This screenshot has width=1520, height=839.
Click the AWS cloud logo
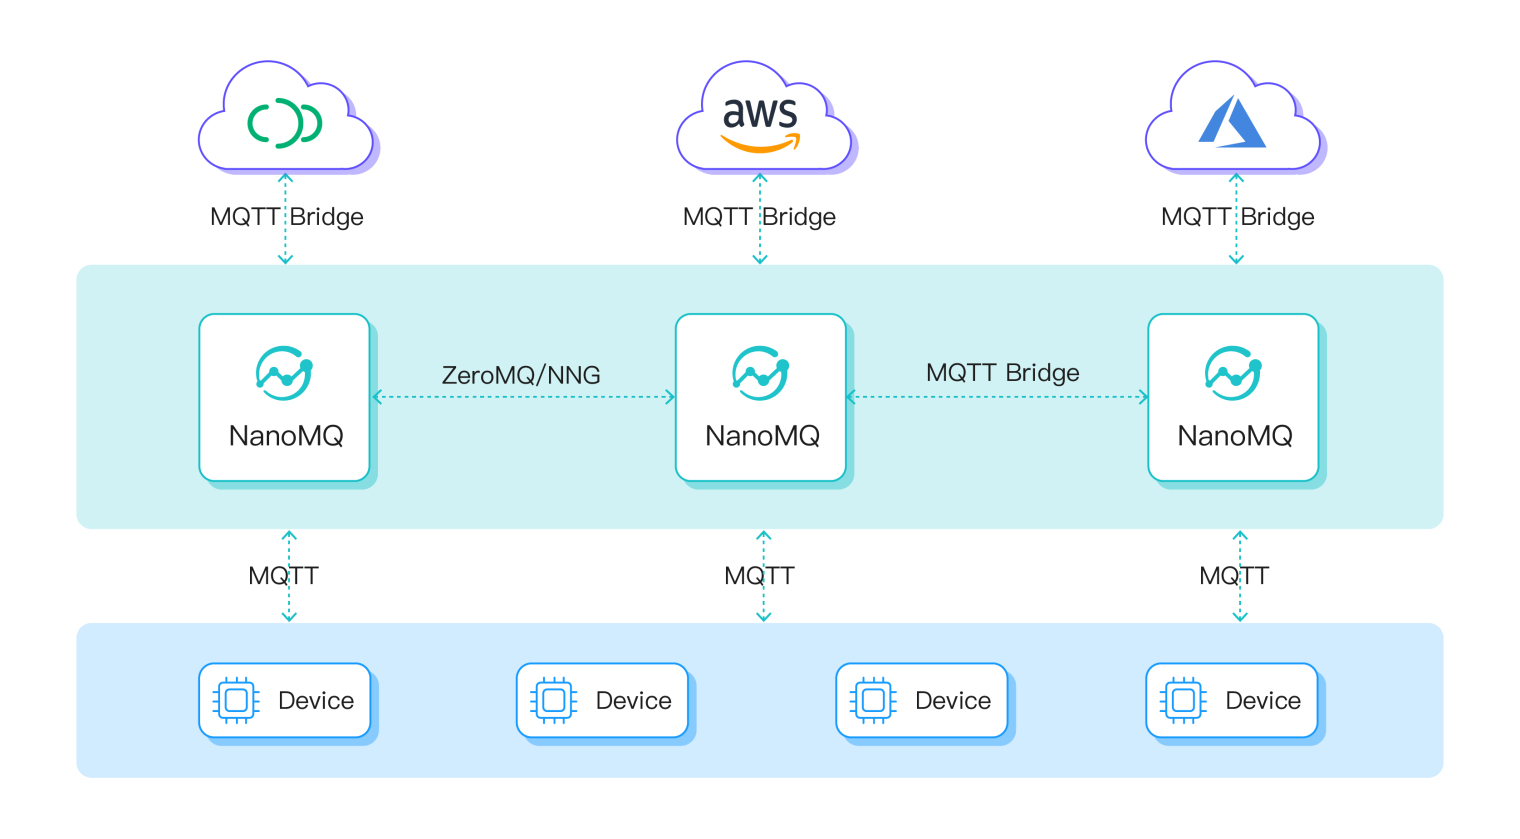coord(761,124)
